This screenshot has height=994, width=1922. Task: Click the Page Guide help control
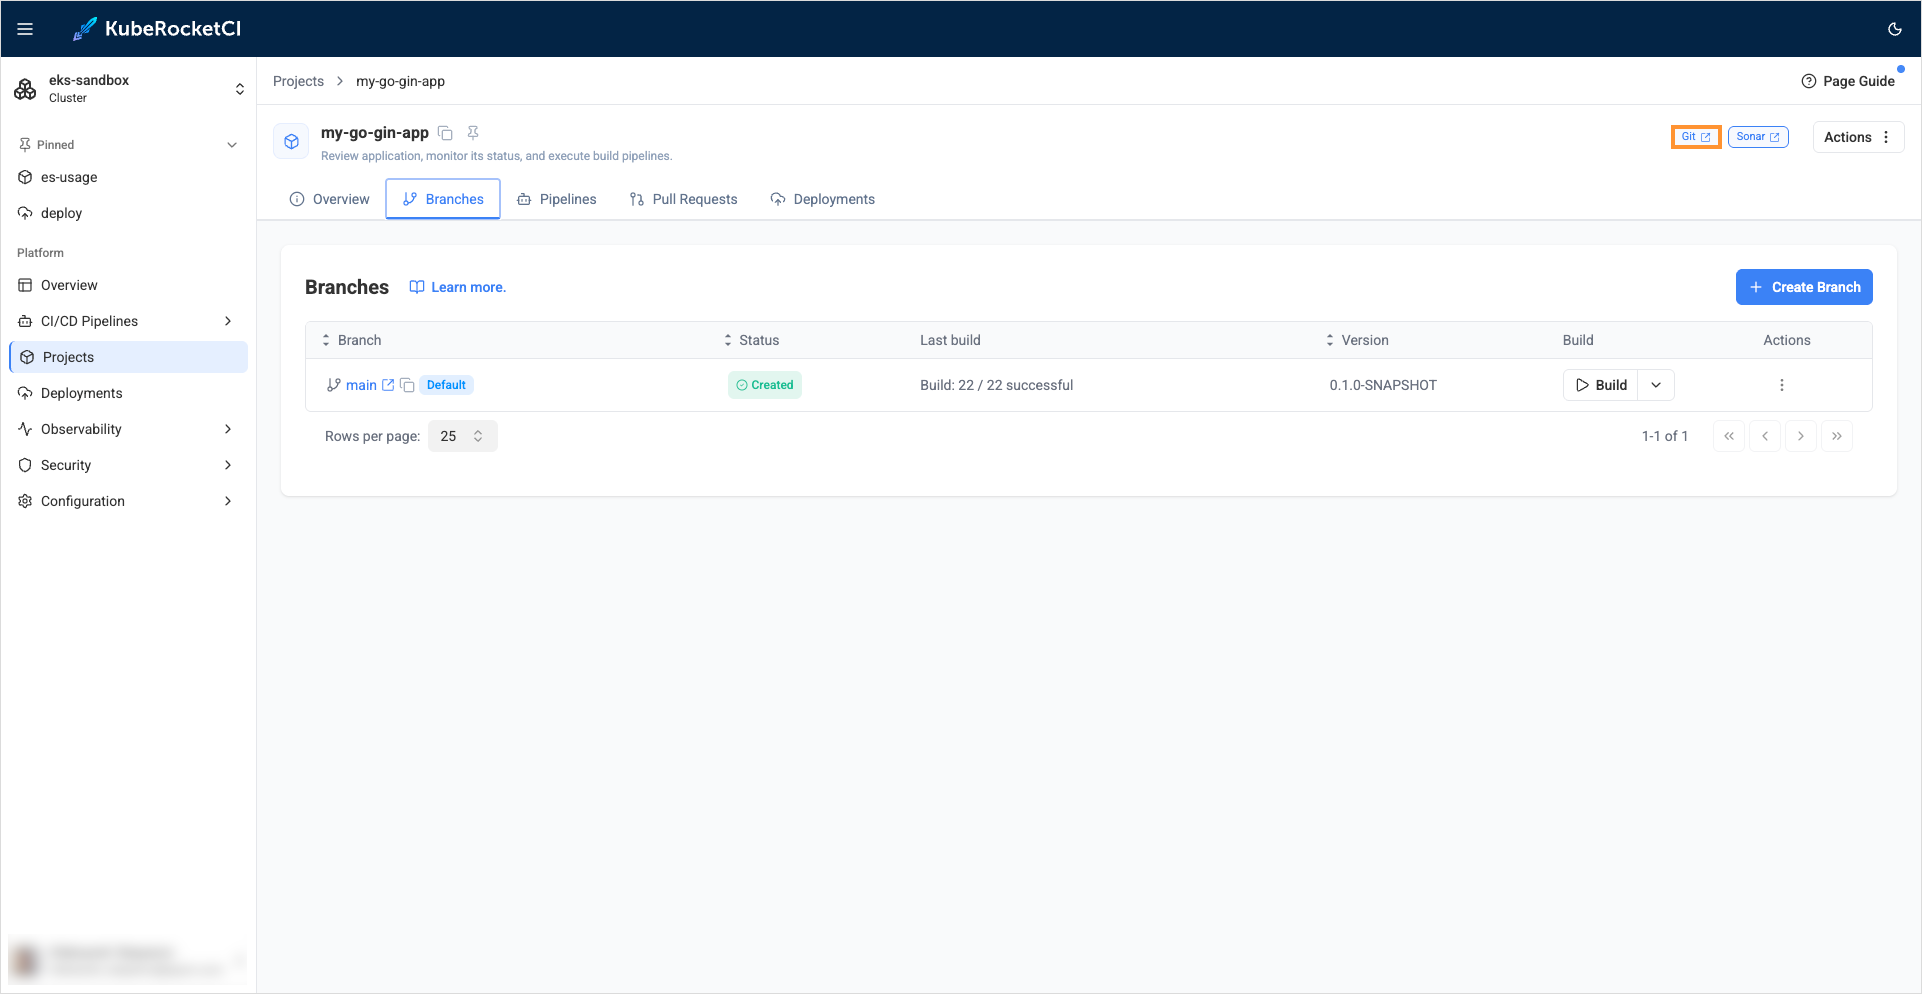[1848, 81]
